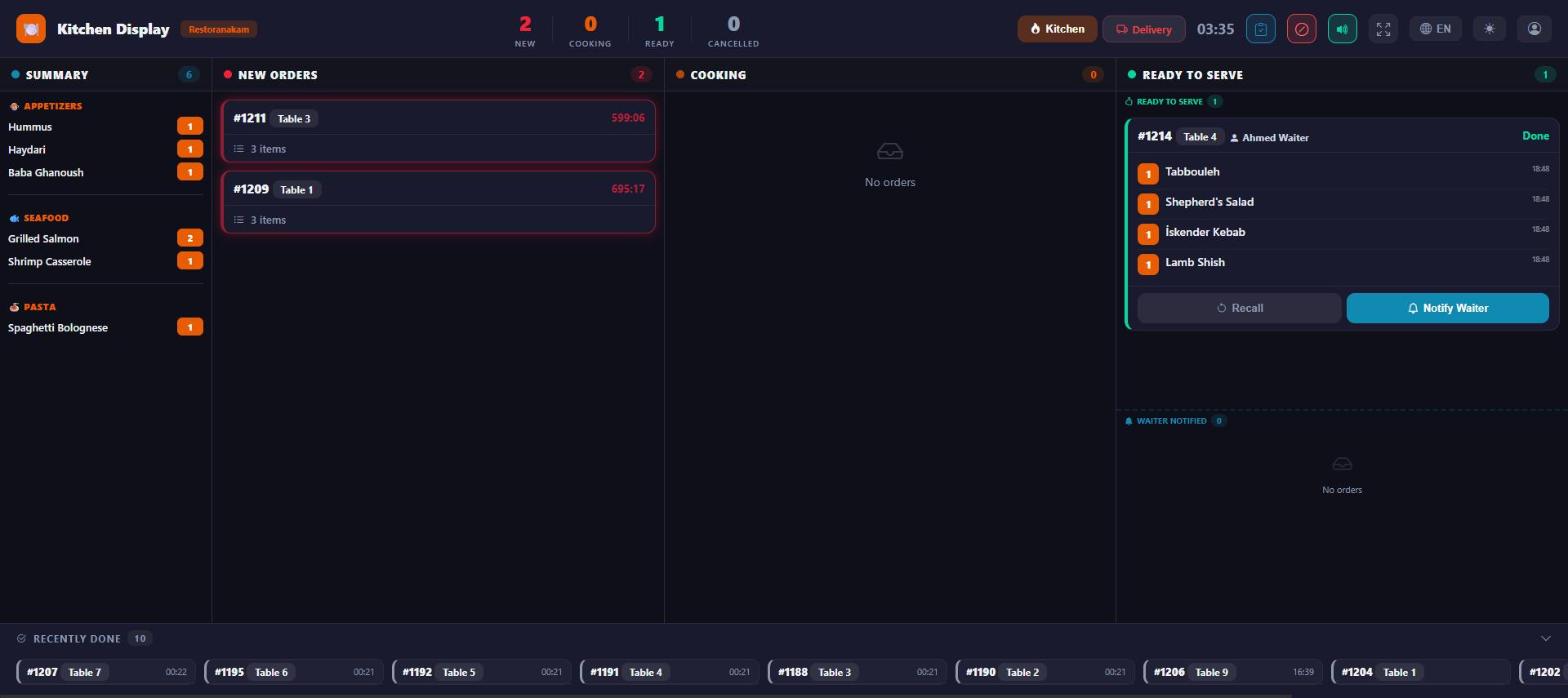Open recently done order #1207
The image size is (1568, 698).
(106, 672)
